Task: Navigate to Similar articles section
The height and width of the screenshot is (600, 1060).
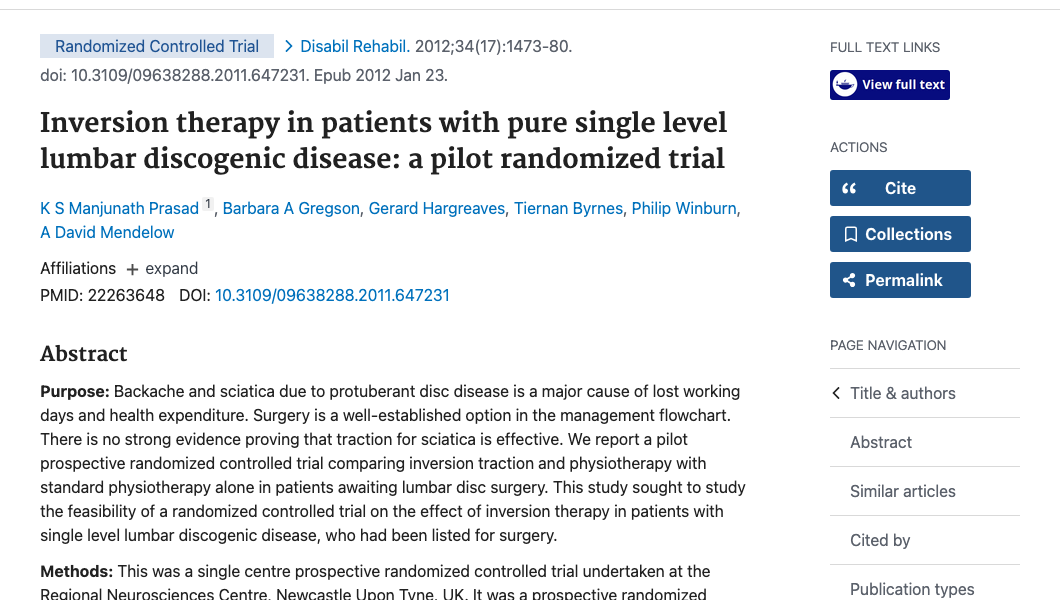Action: point(902,491)
